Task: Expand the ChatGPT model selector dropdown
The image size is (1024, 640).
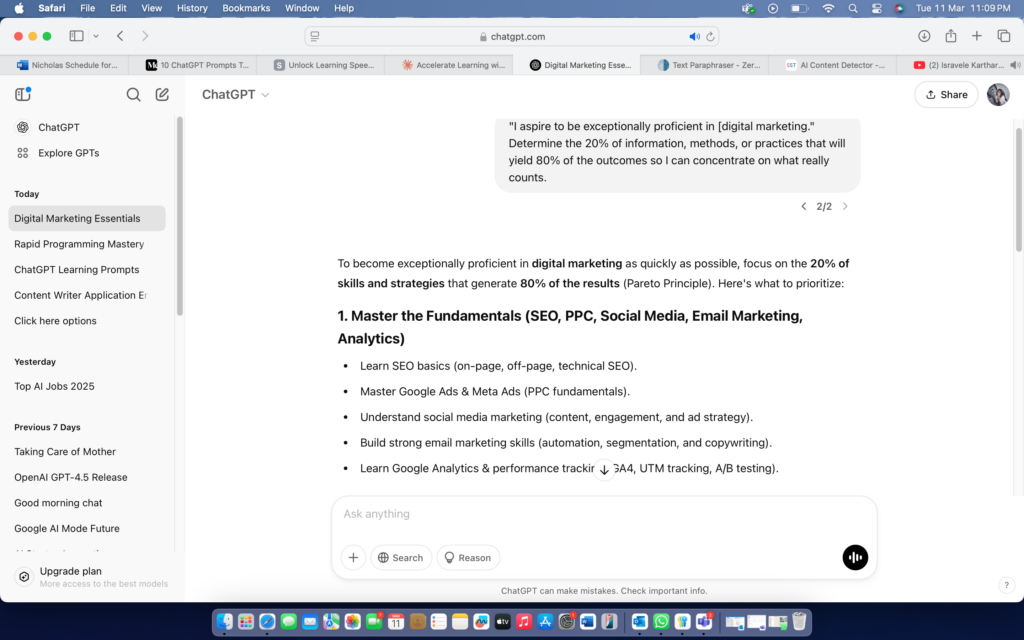Action: (x=235, y=95)
